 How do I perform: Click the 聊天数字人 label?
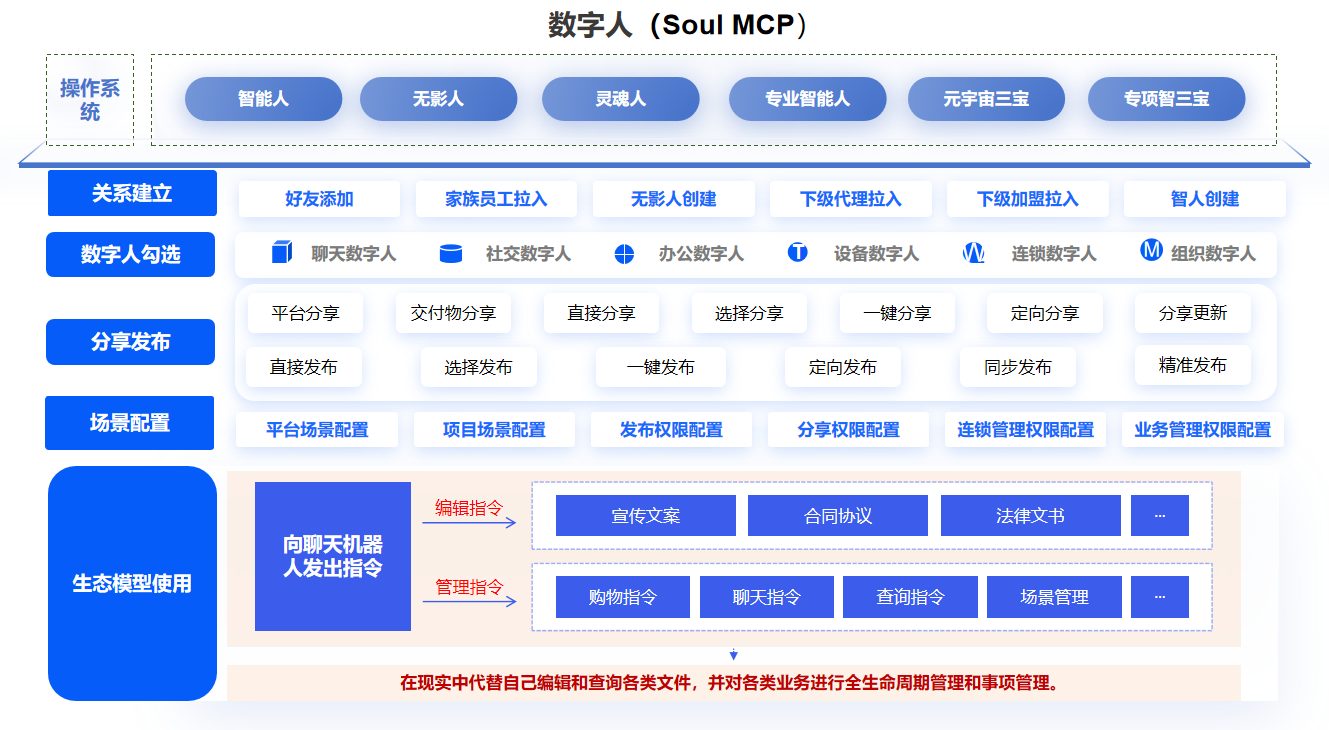click(353, 254)
